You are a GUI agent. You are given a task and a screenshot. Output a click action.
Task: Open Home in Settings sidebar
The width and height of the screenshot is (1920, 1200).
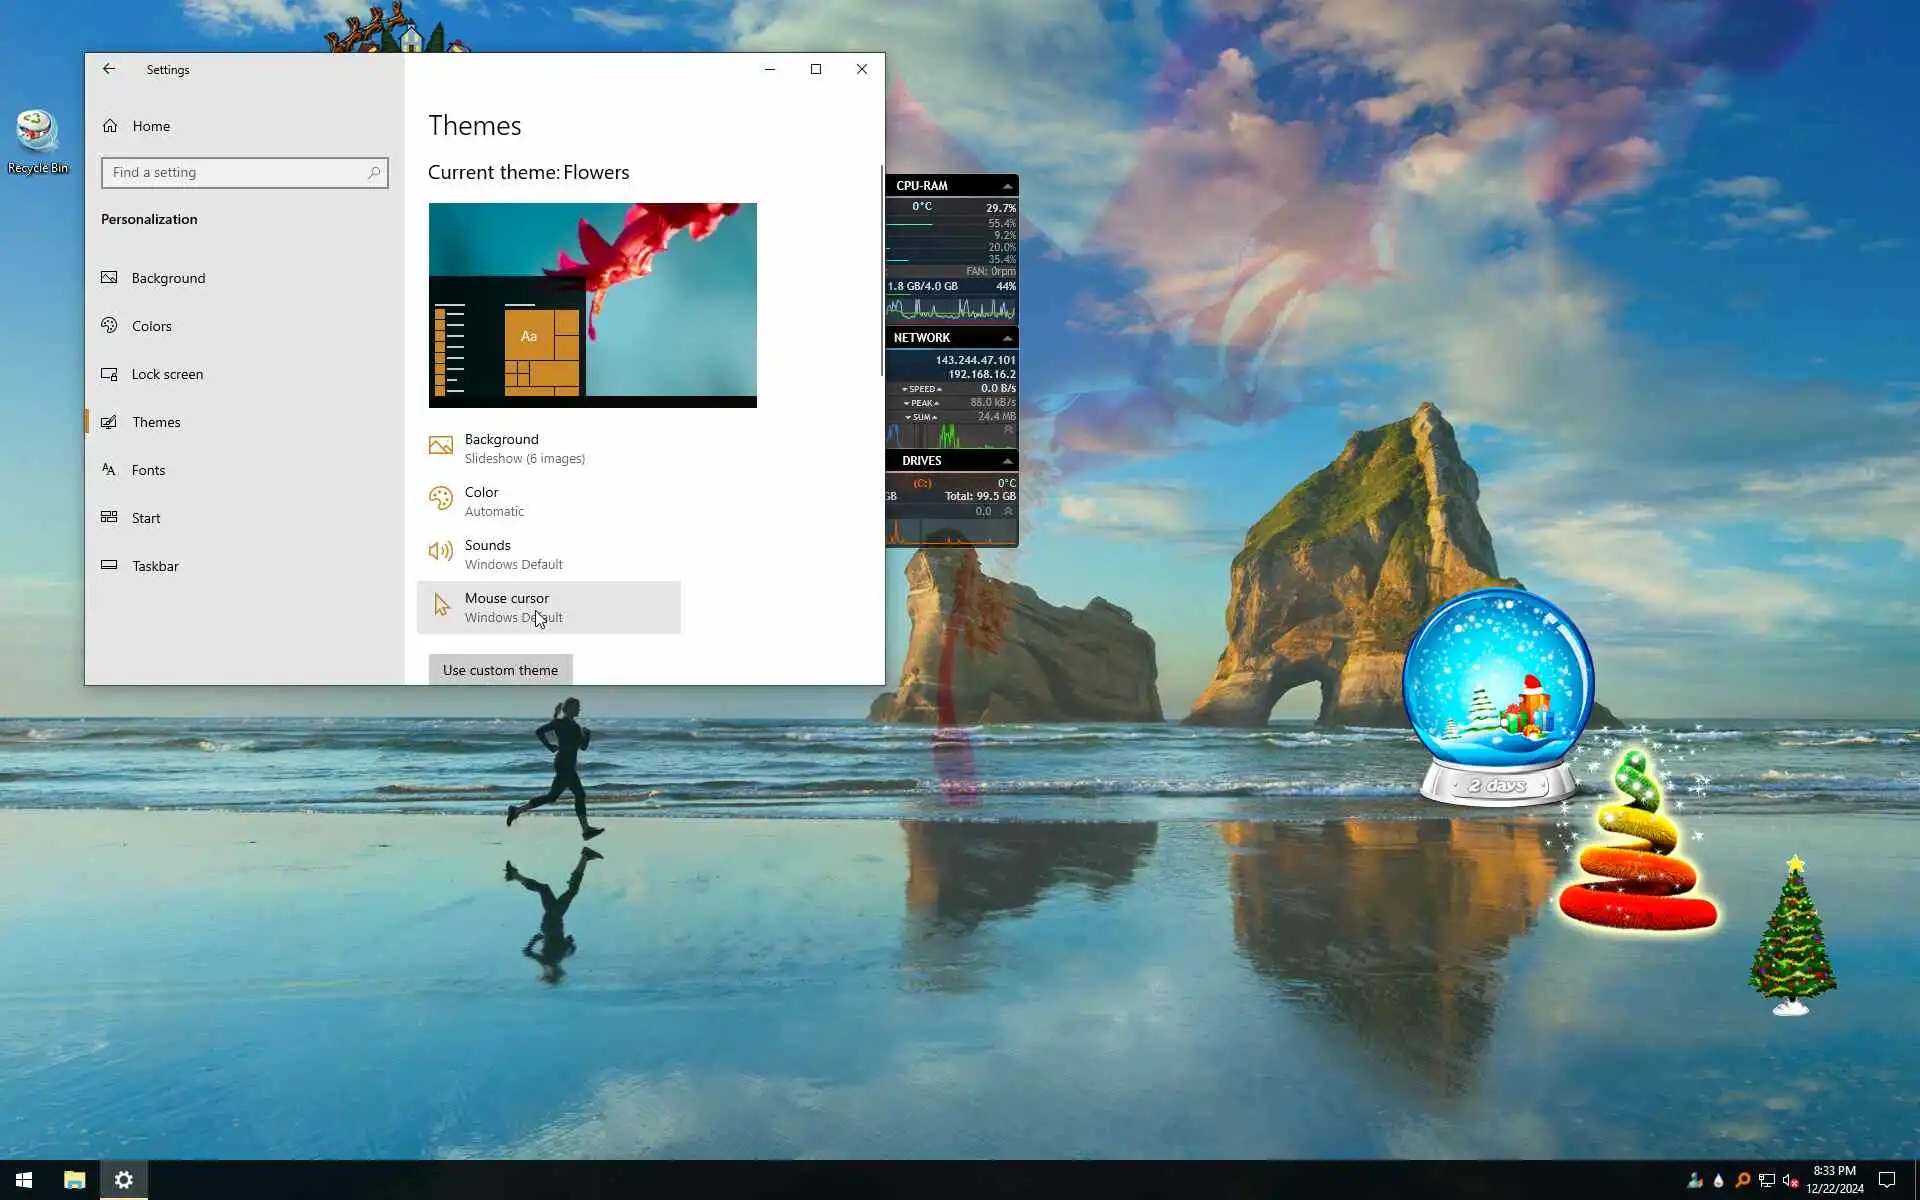150,126
